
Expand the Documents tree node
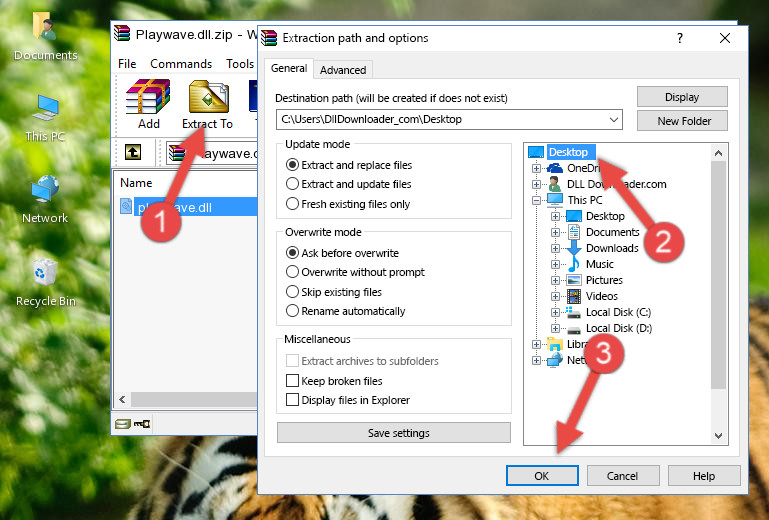pos(555,232)
